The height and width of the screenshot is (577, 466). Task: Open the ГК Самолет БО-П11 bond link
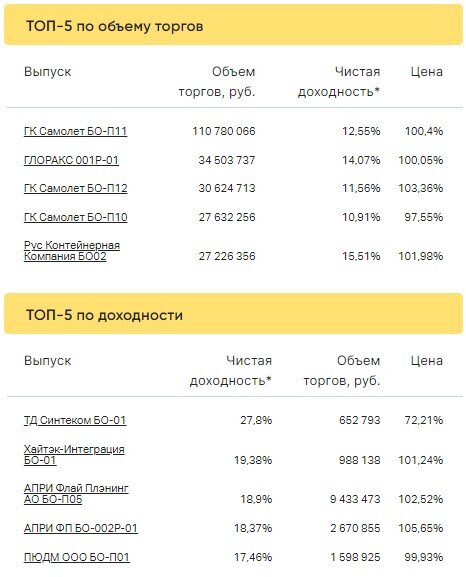point(75,131)
